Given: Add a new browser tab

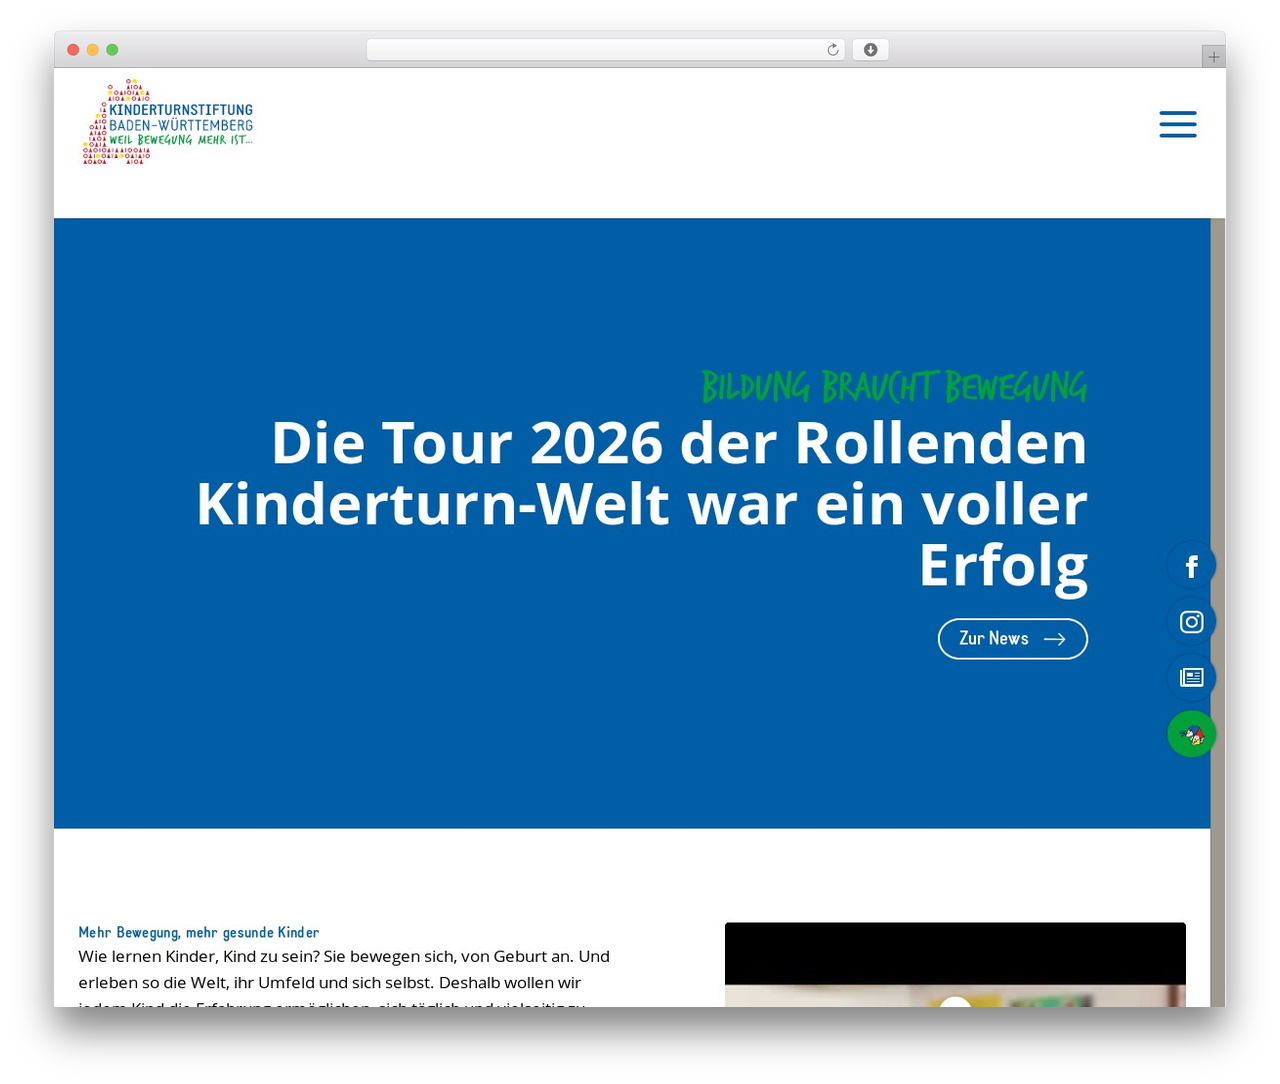Looking at the screenshot, I should pyautogui.click(x=1213, y=57).
